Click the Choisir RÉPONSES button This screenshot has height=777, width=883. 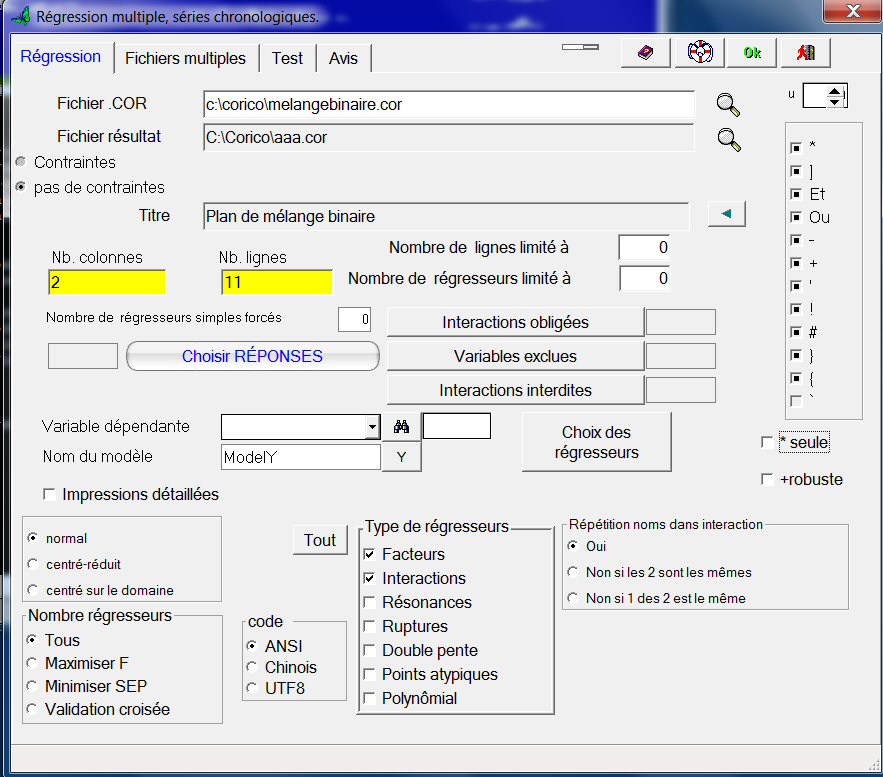(252, 356)
